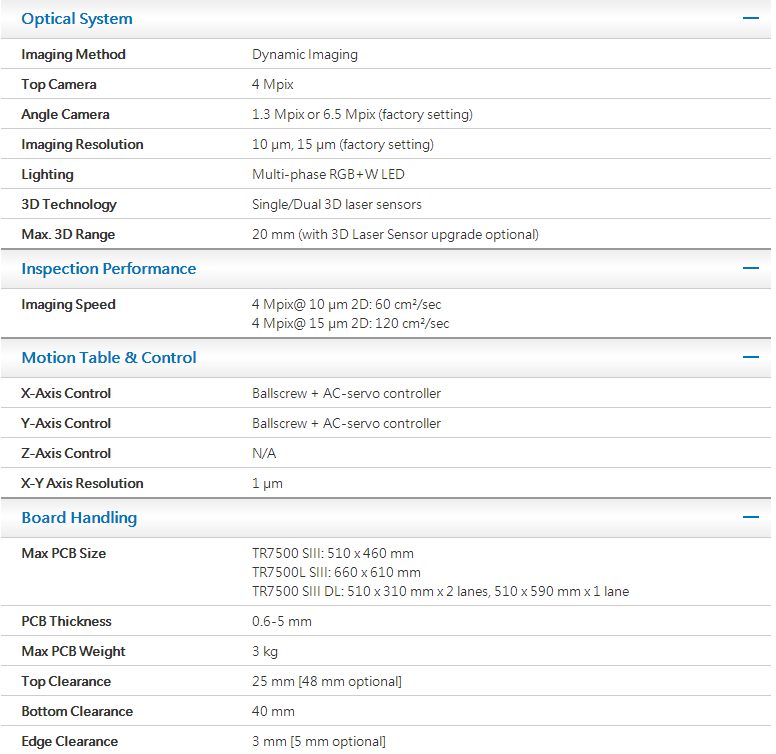
Task: Collapse the Inspection Performance section minus icon
Action: coord(750,268)
